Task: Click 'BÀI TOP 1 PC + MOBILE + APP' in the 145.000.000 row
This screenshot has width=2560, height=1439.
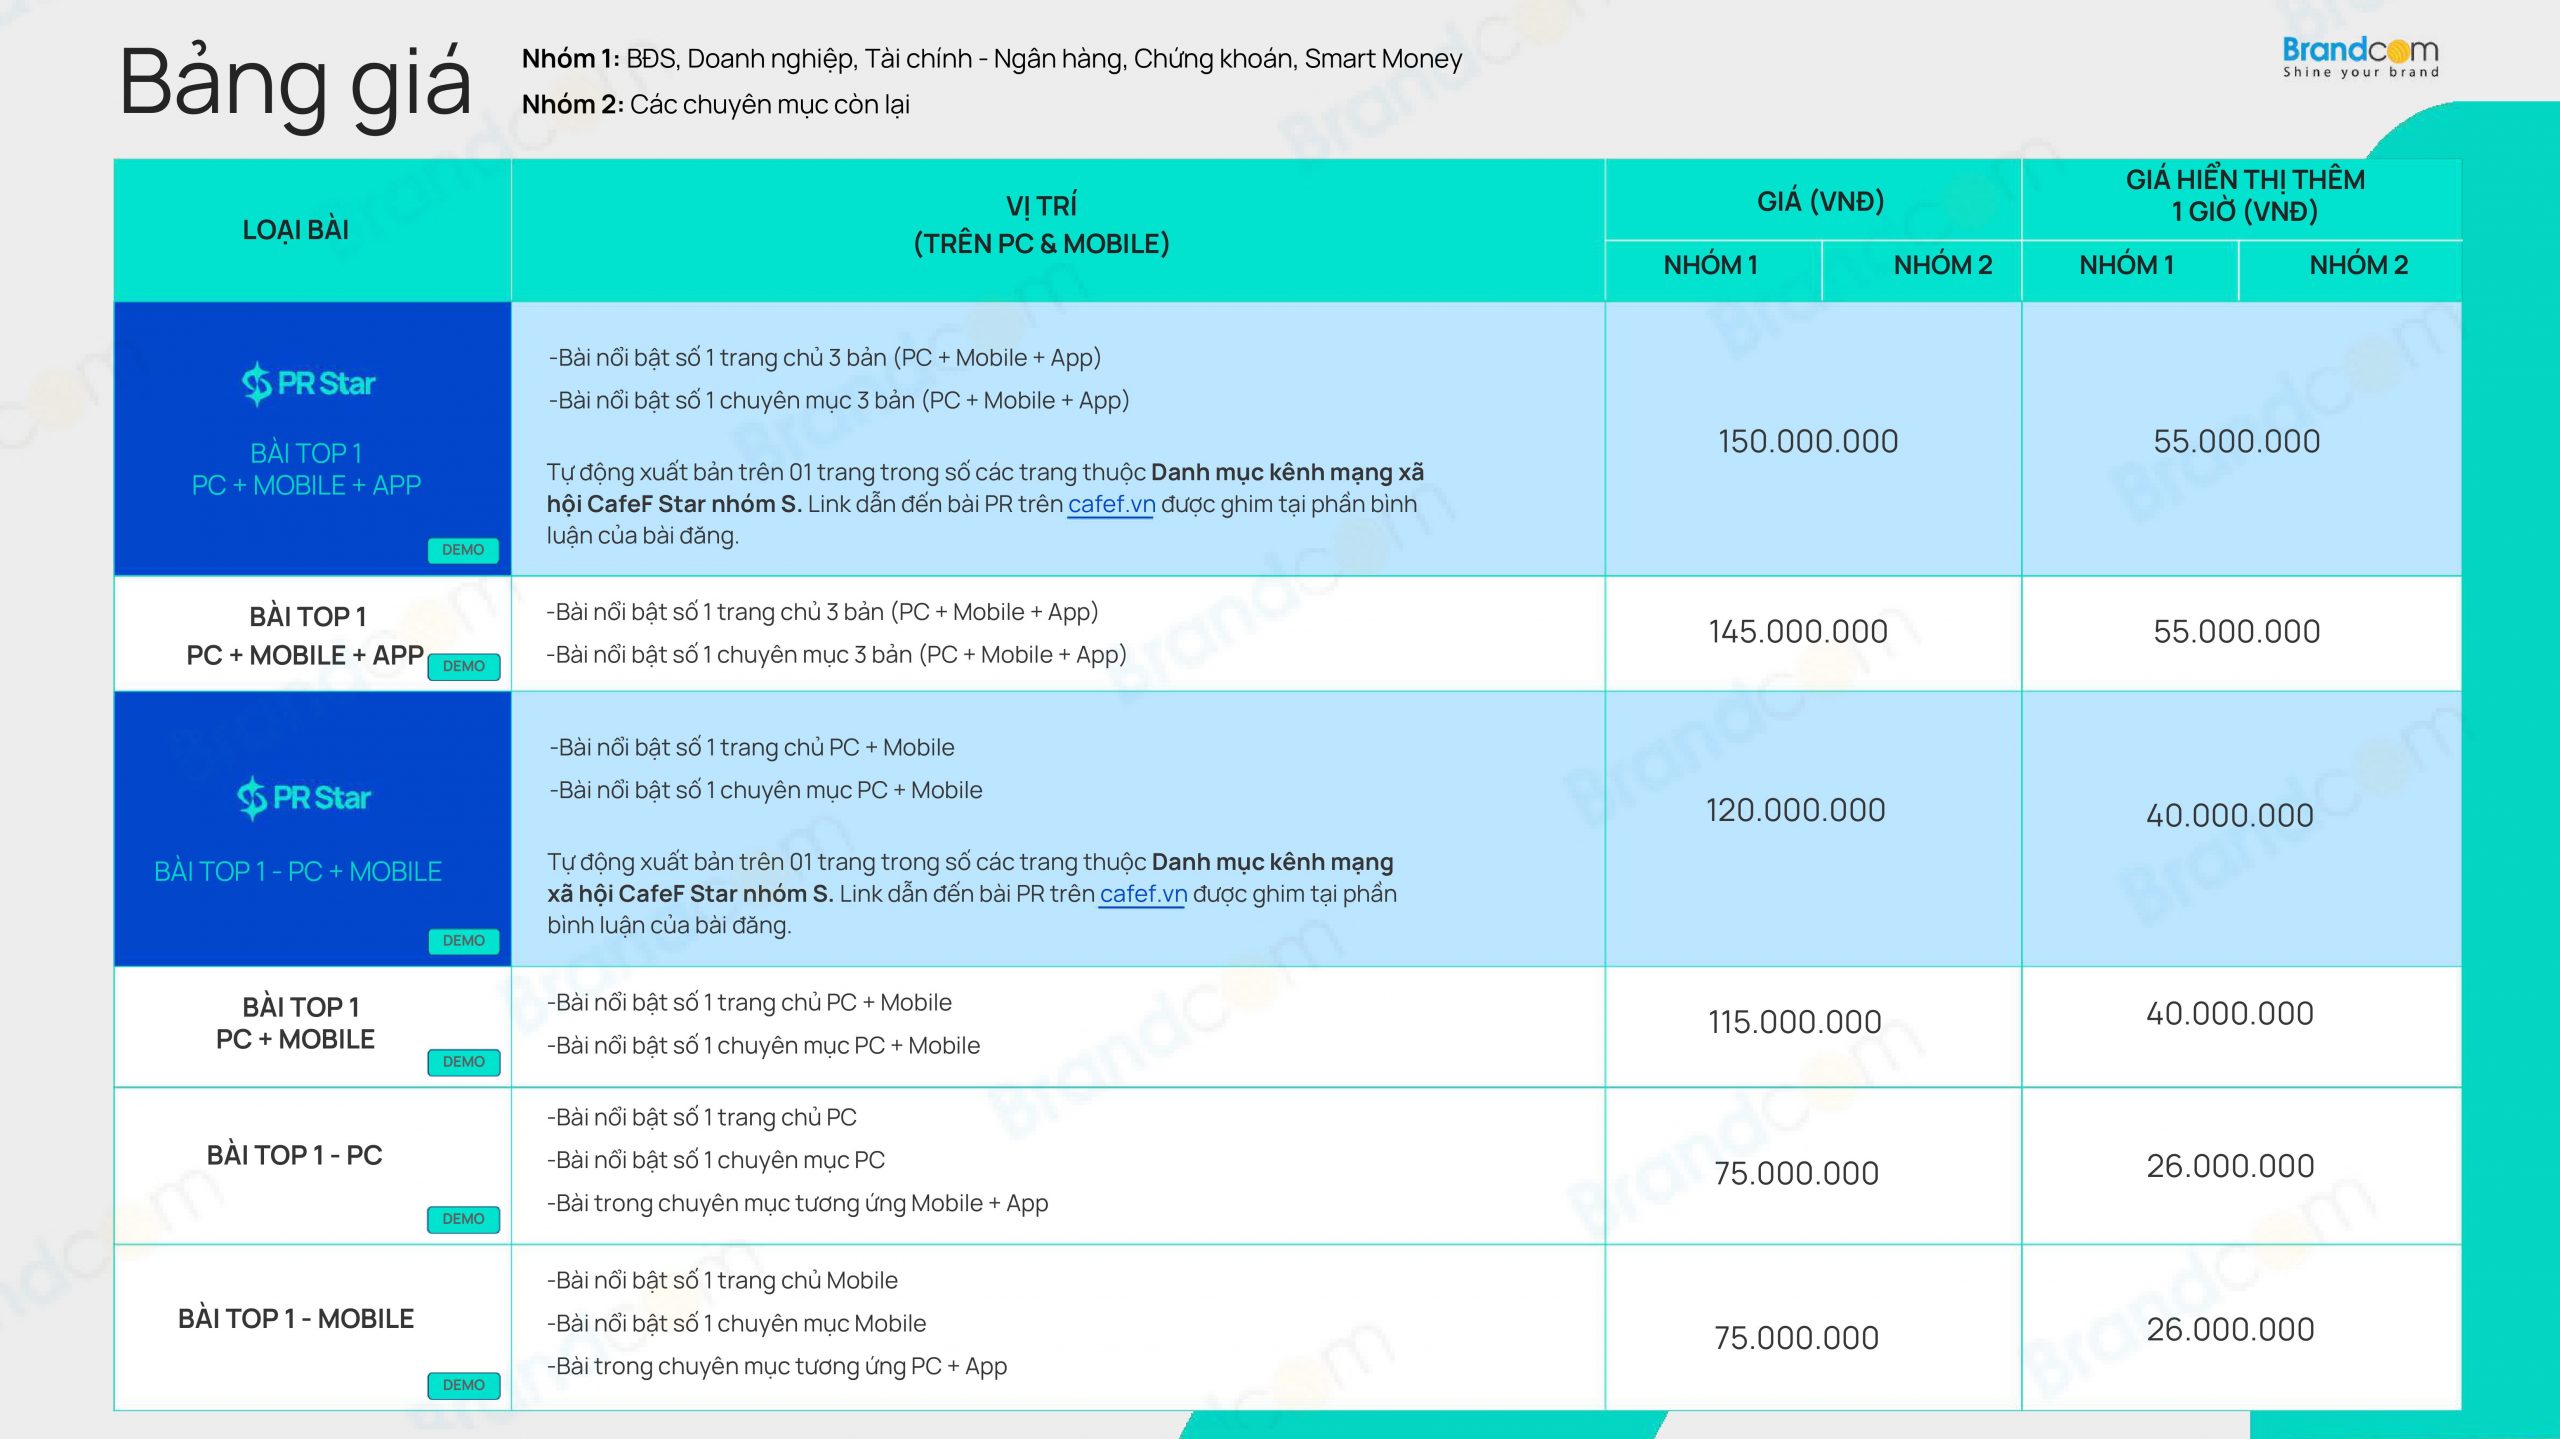Action: [306, 636]
